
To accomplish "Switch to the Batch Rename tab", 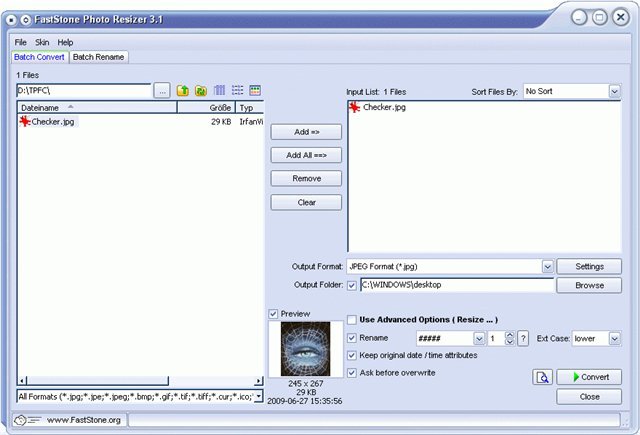I will click(98, 57).
